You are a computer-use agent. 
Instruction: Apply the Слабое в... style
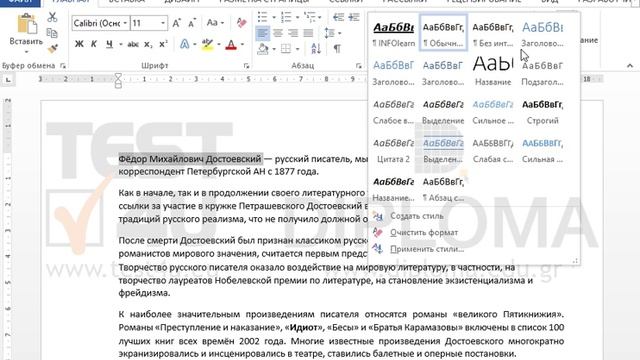[x=393, y=111]
